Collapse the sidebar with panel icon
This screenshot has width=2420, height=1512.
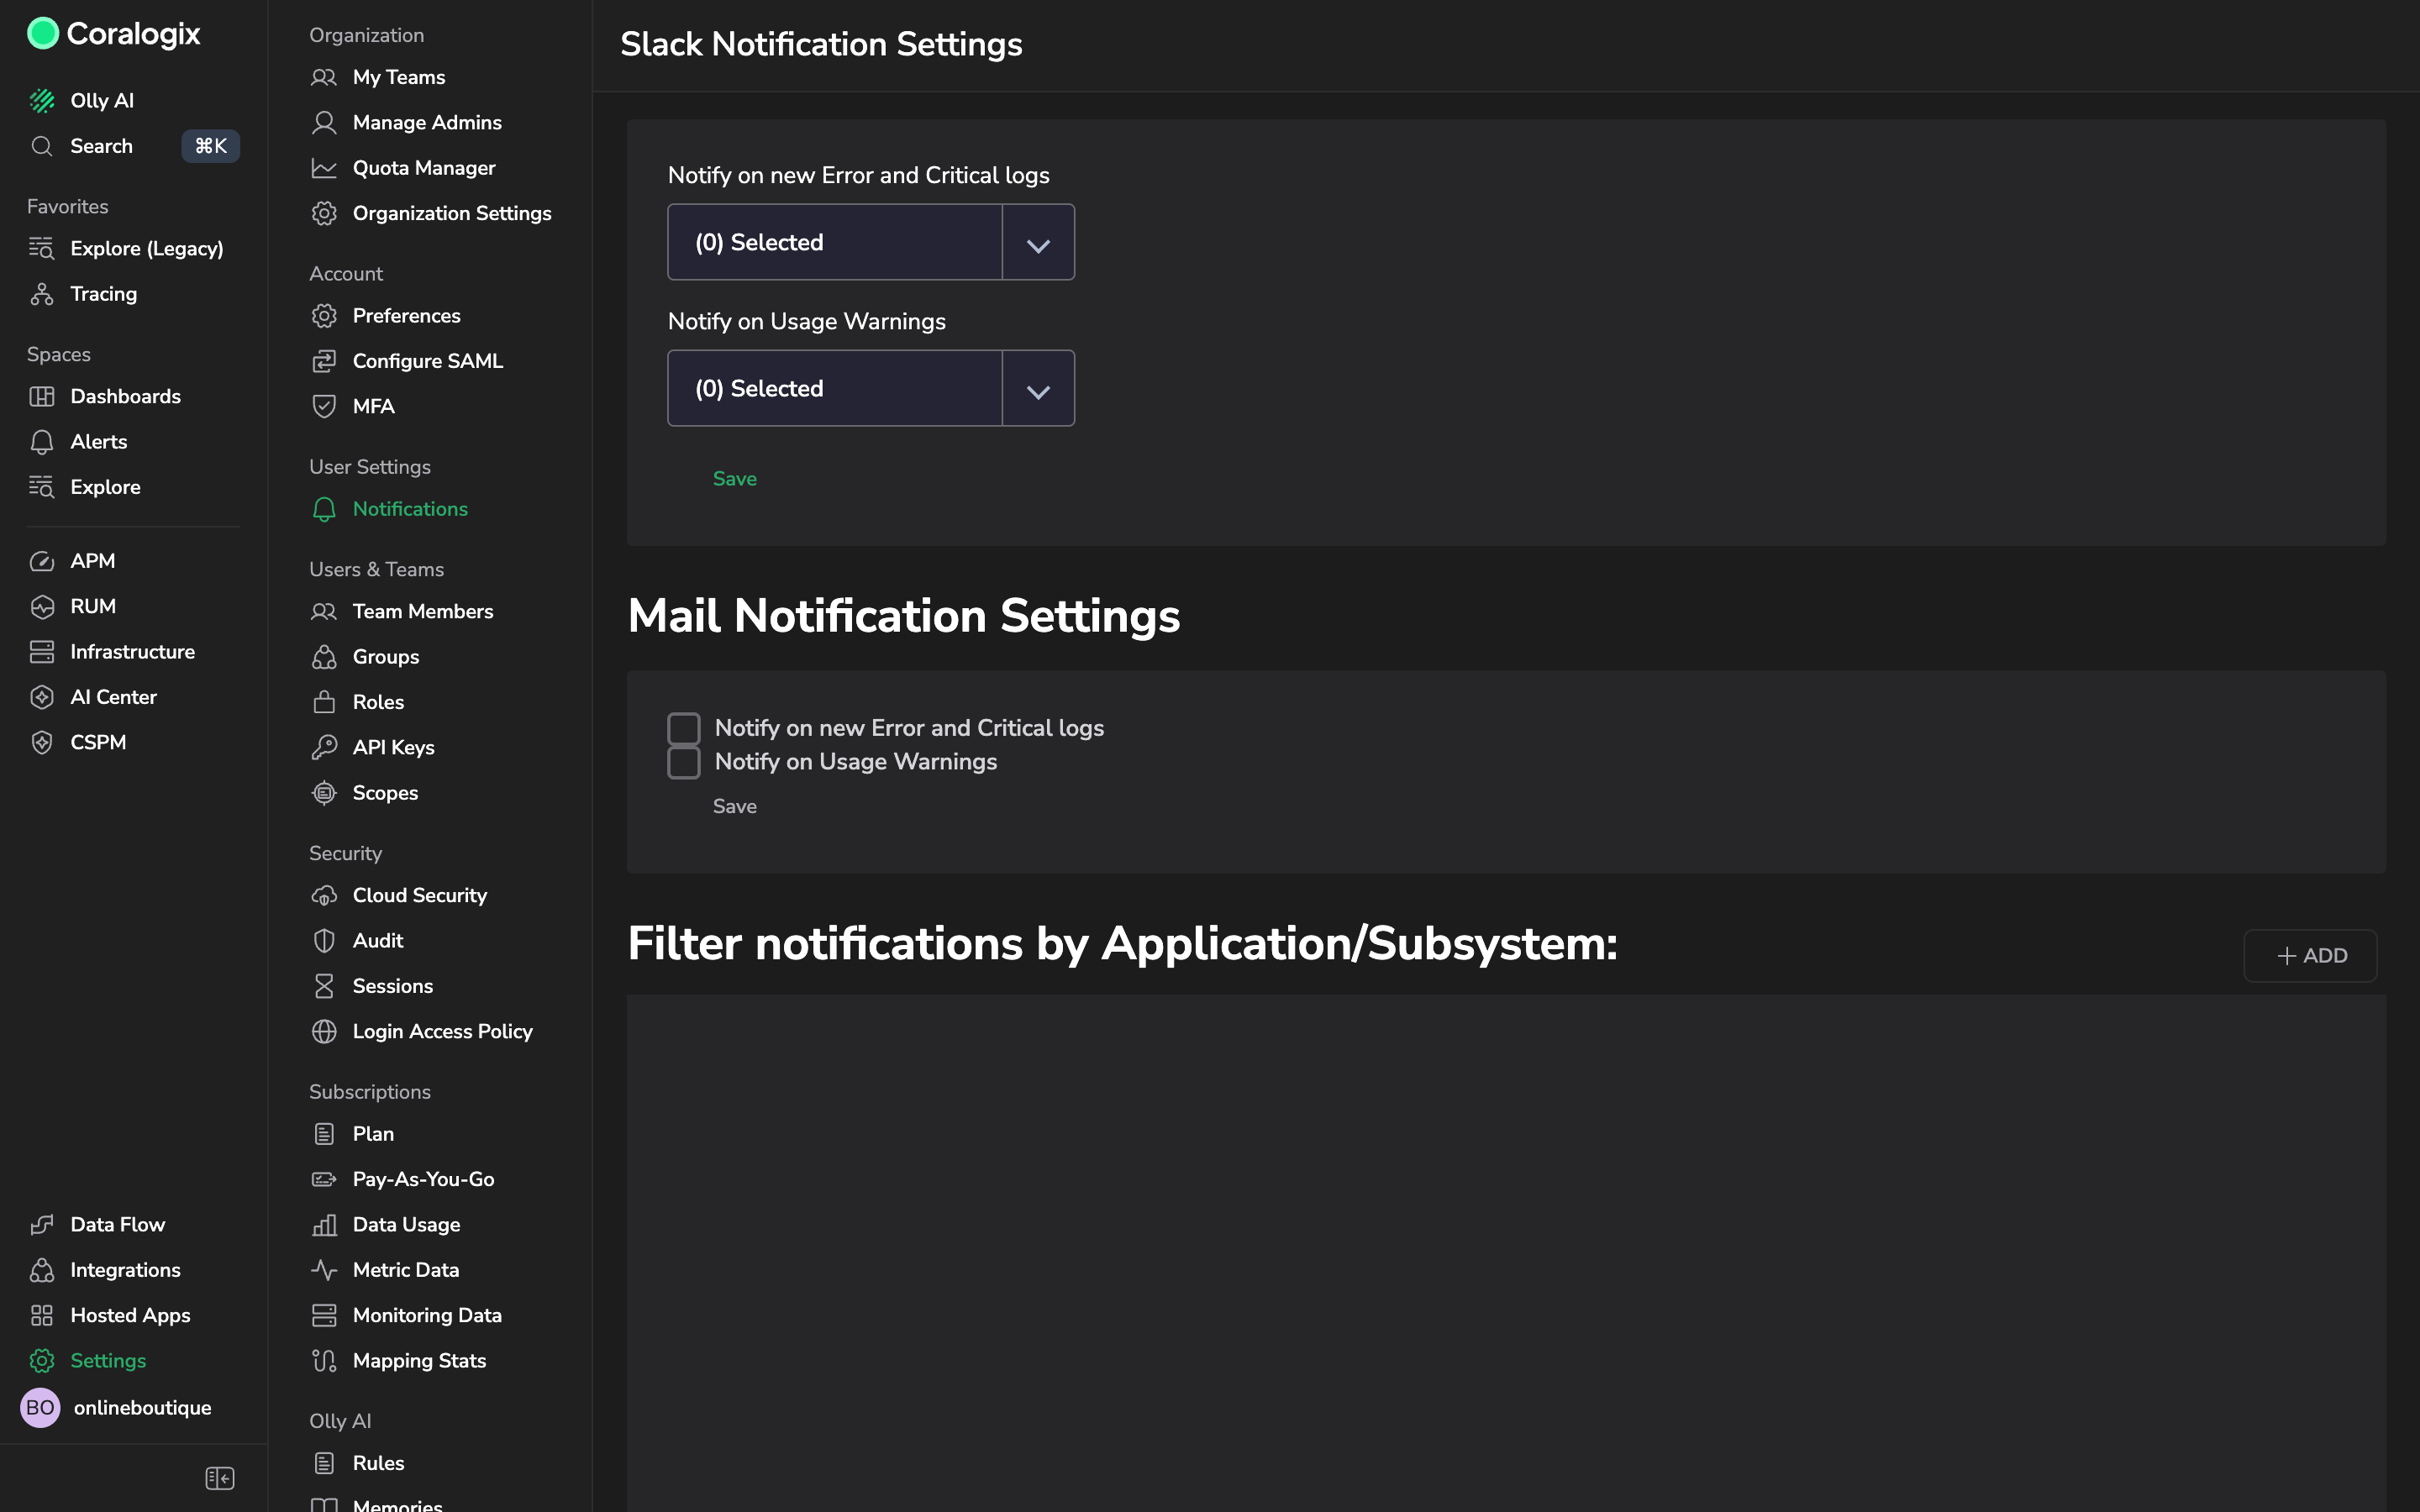coord(220,1478)
